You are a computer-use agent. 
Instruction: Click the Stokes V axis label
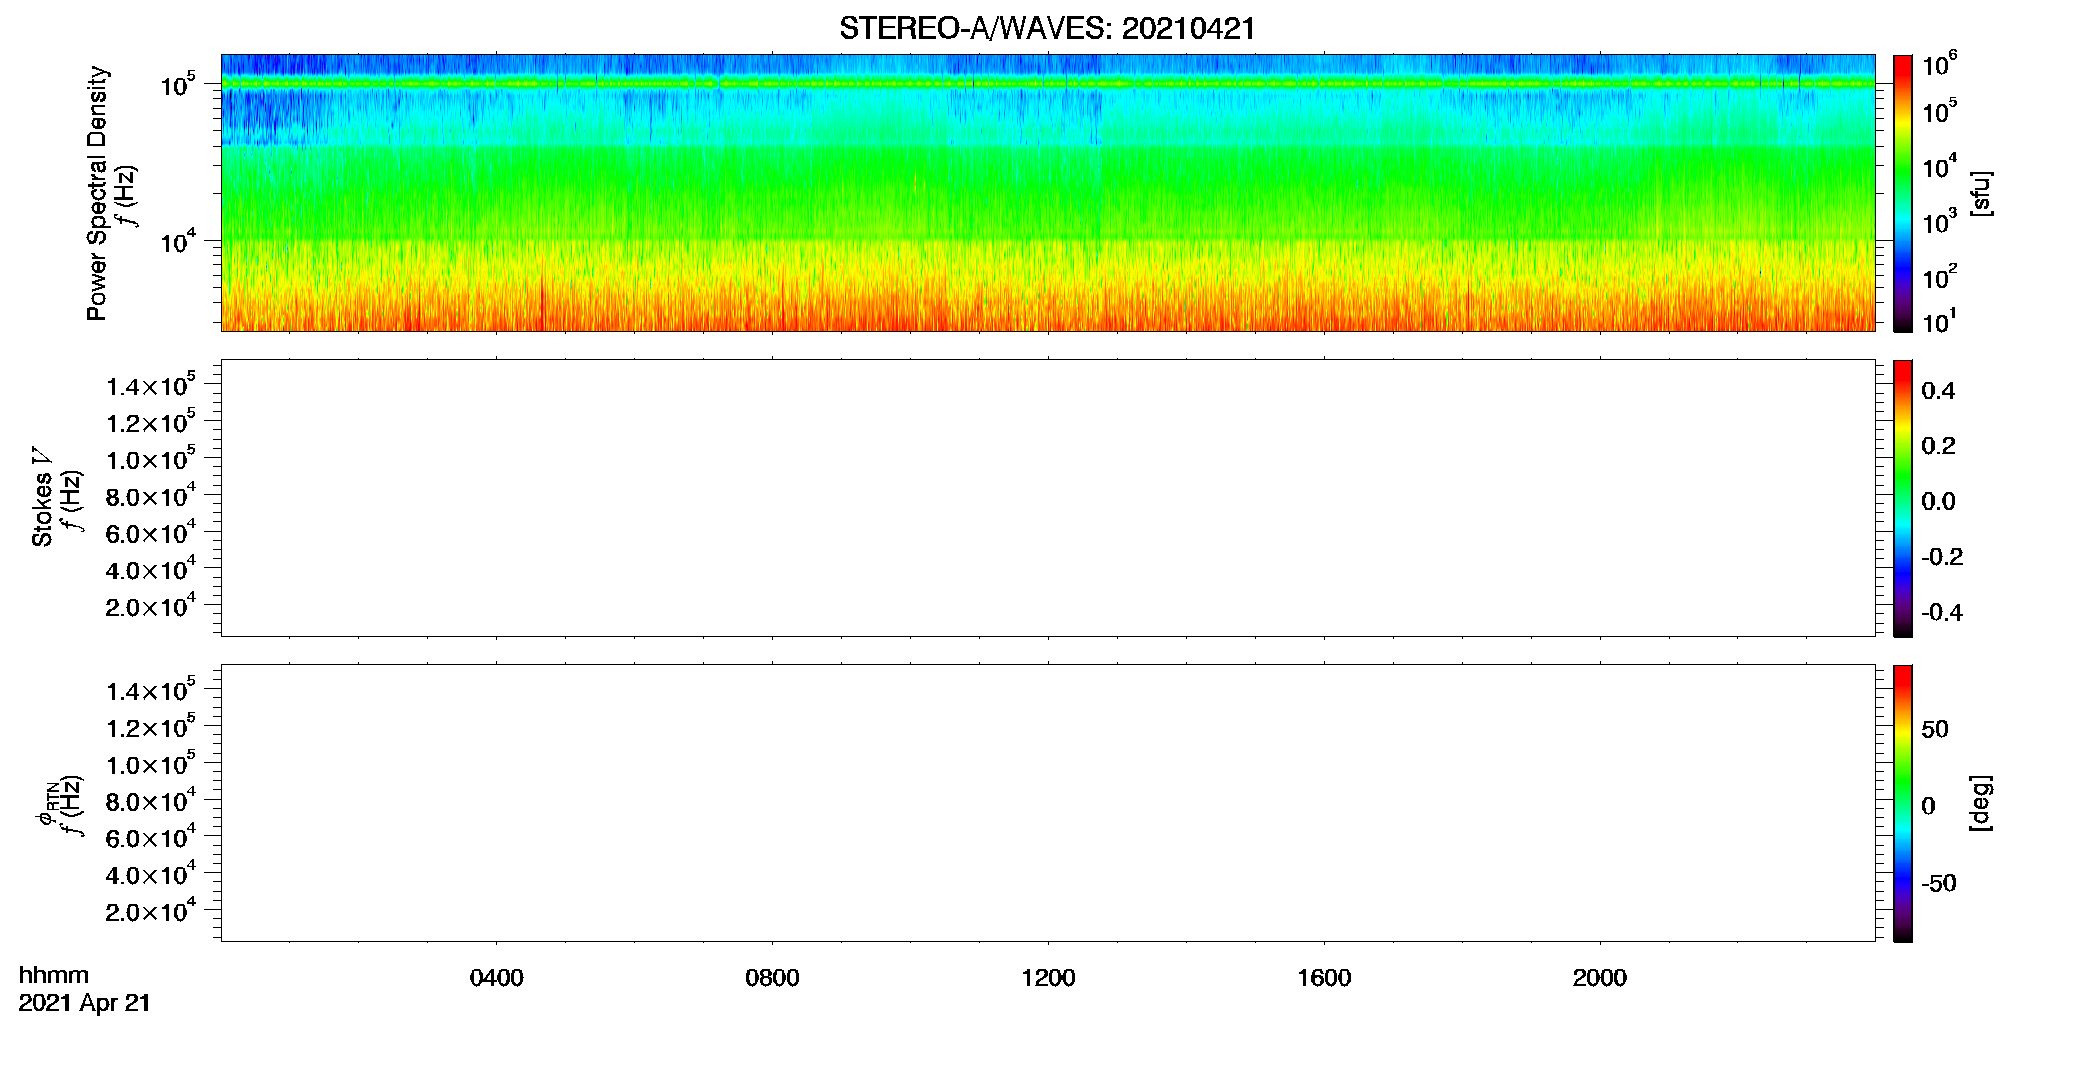tap(42, 497)
